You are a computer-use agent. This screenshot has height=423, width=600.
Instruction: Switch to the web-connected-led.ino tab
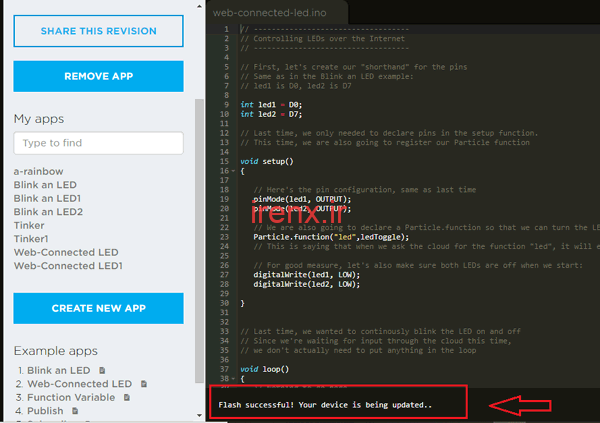(x=281, y=12)
